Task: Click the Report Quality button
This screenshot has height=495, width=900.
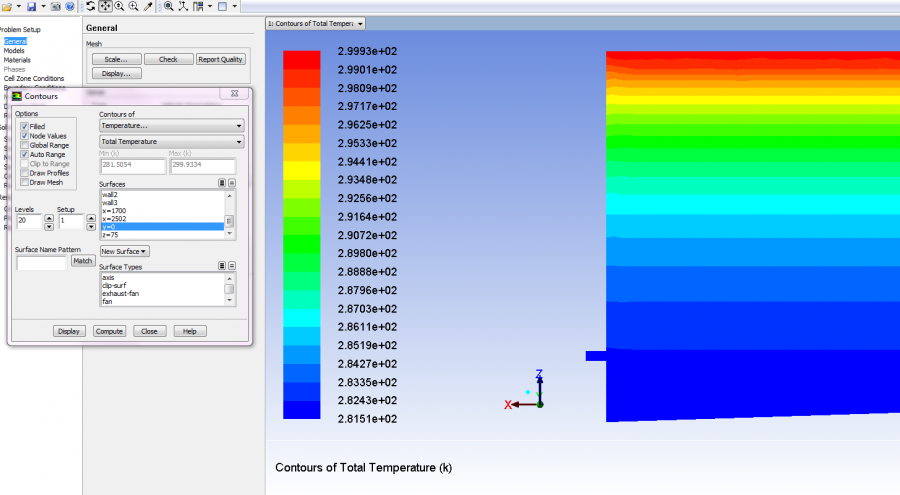Action: click(220, 59)
